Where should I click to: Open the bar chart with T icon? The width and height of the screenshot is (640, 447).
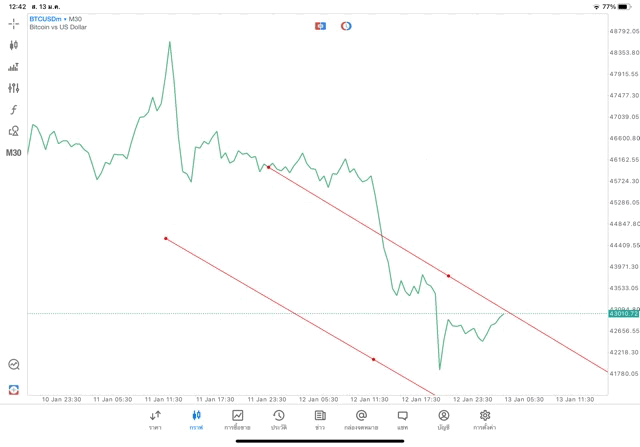coord(14,67)
